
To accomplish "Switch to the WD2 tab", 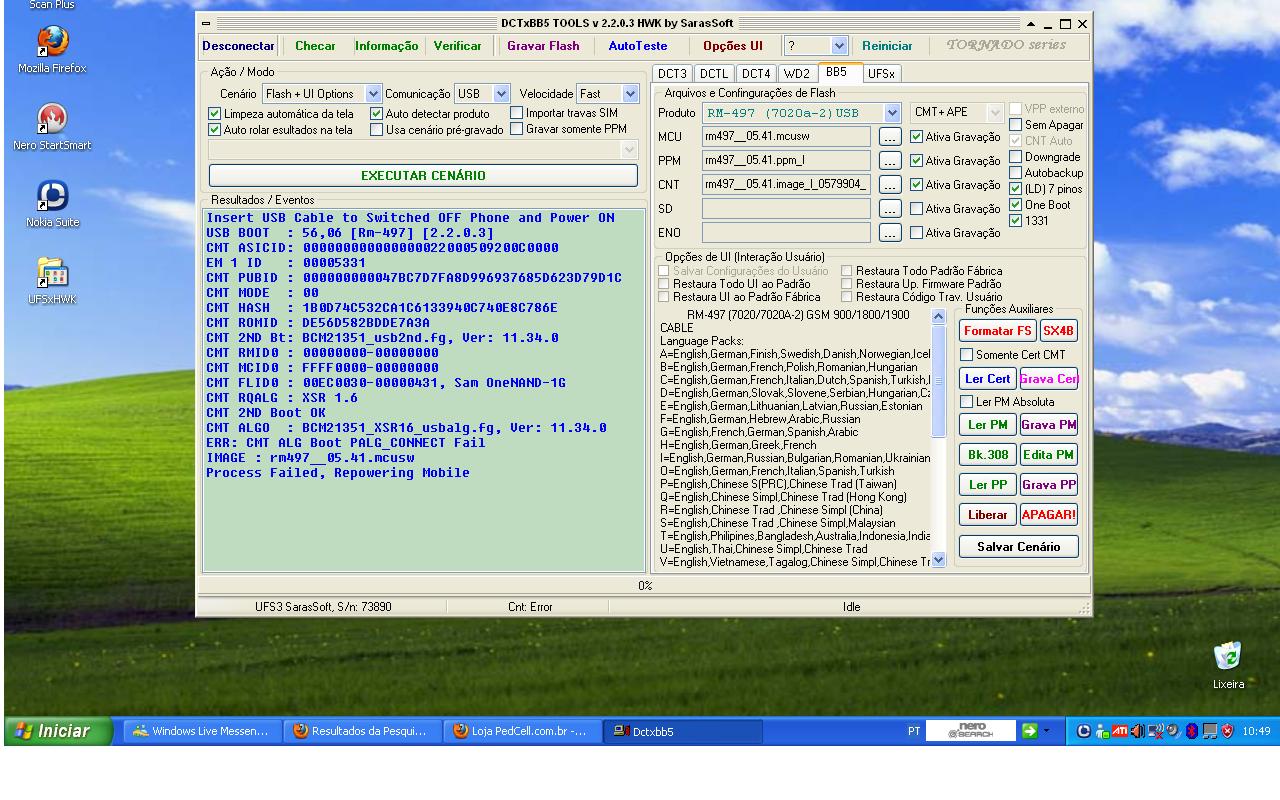I will click(x=797, y=73).
